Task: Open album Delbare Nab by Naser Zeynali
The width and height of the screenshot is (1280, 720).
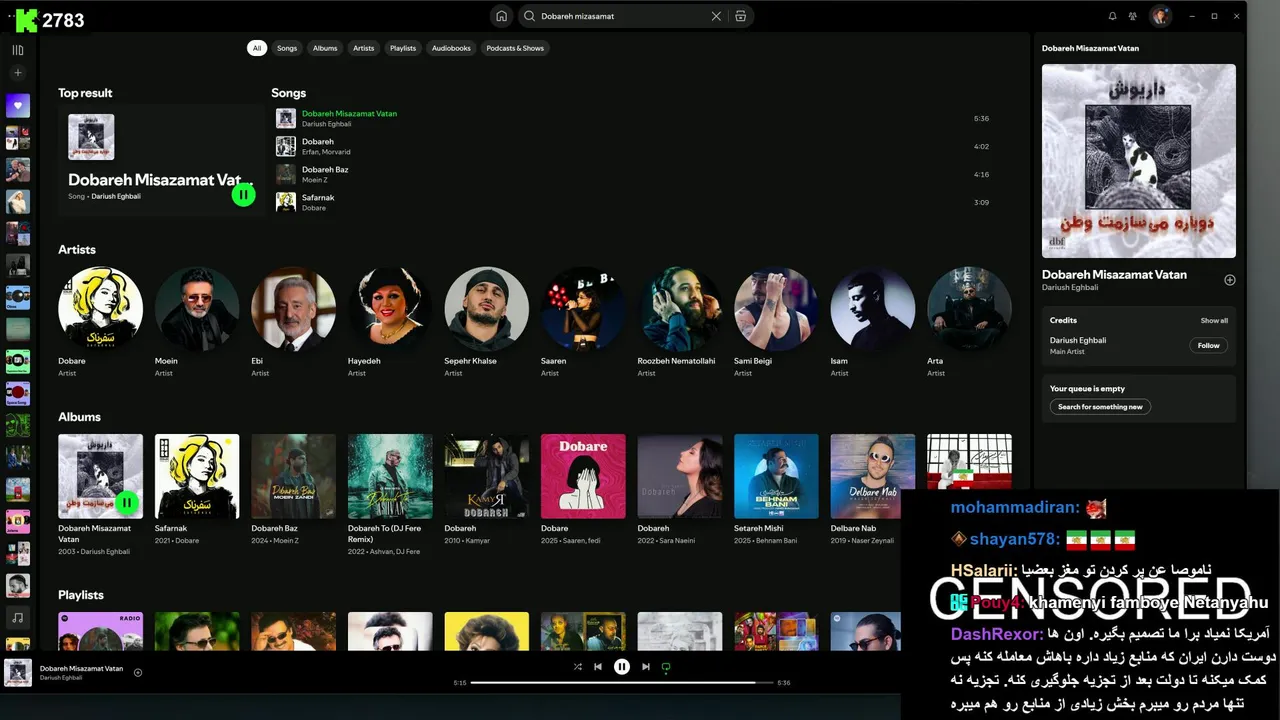Action: [x=873, y=476]
